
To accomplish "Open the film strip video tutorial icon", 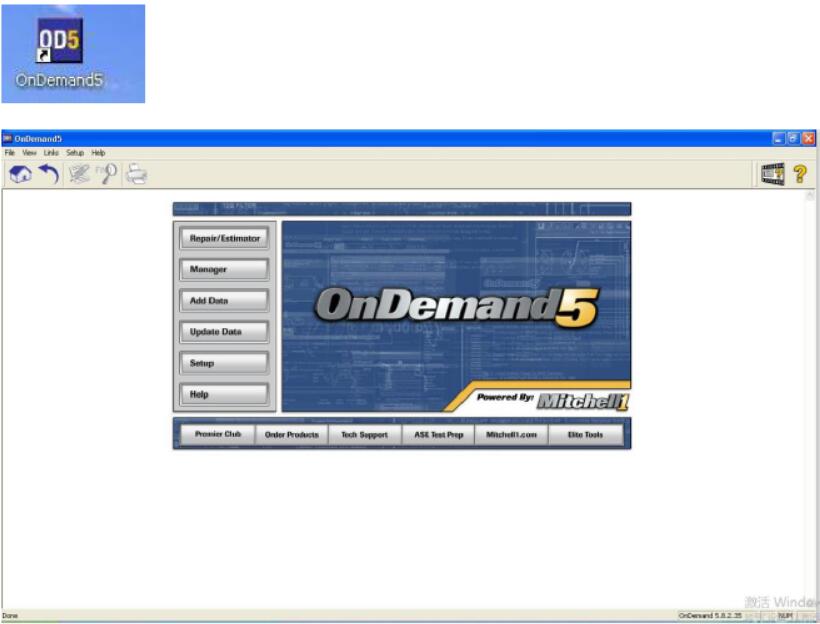I will click(772, 174).
